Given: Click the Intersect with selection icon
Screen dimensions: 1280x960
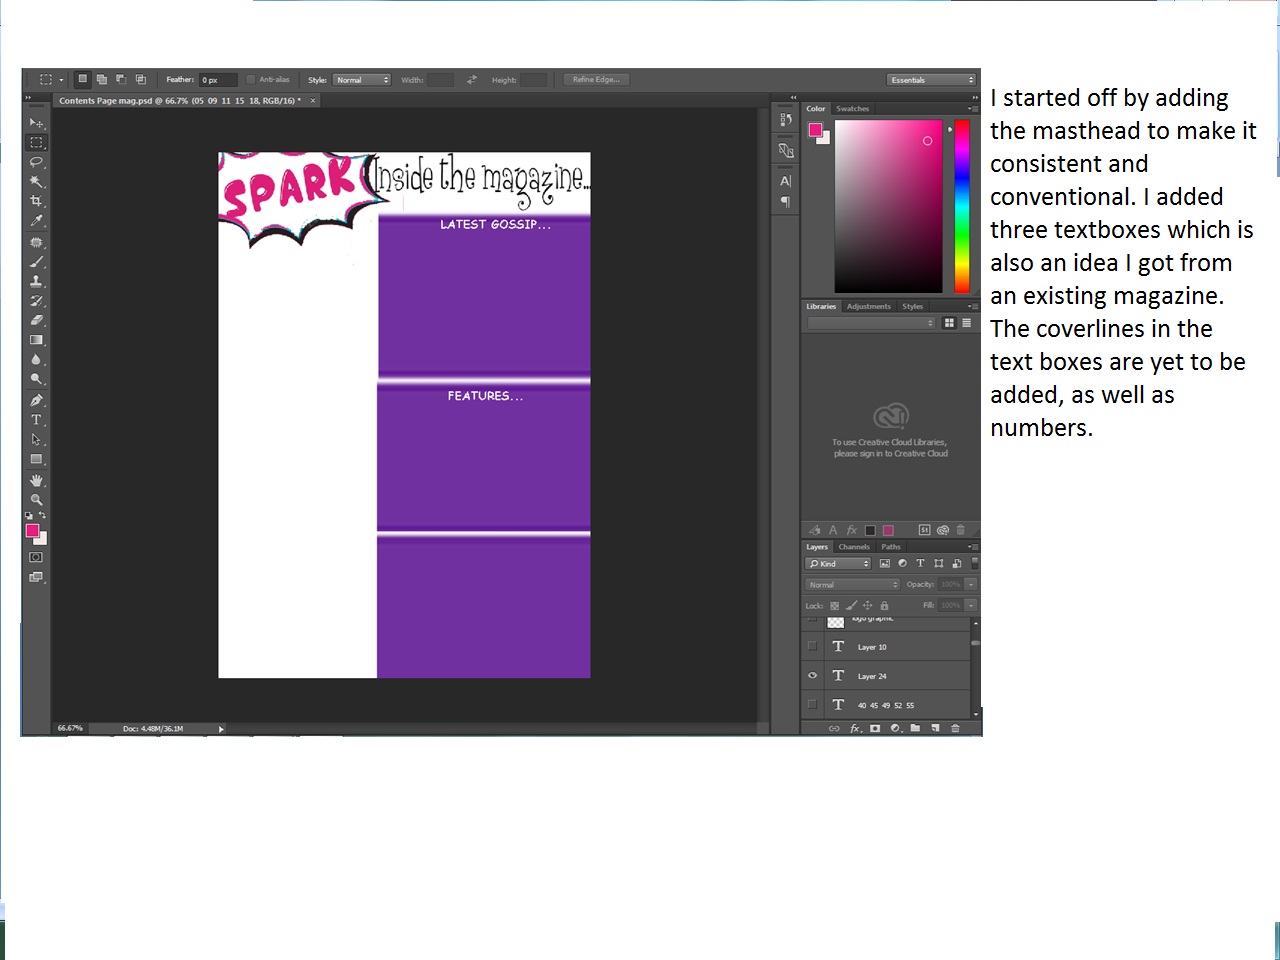Looking at the screenshot, I should [141, 79].
